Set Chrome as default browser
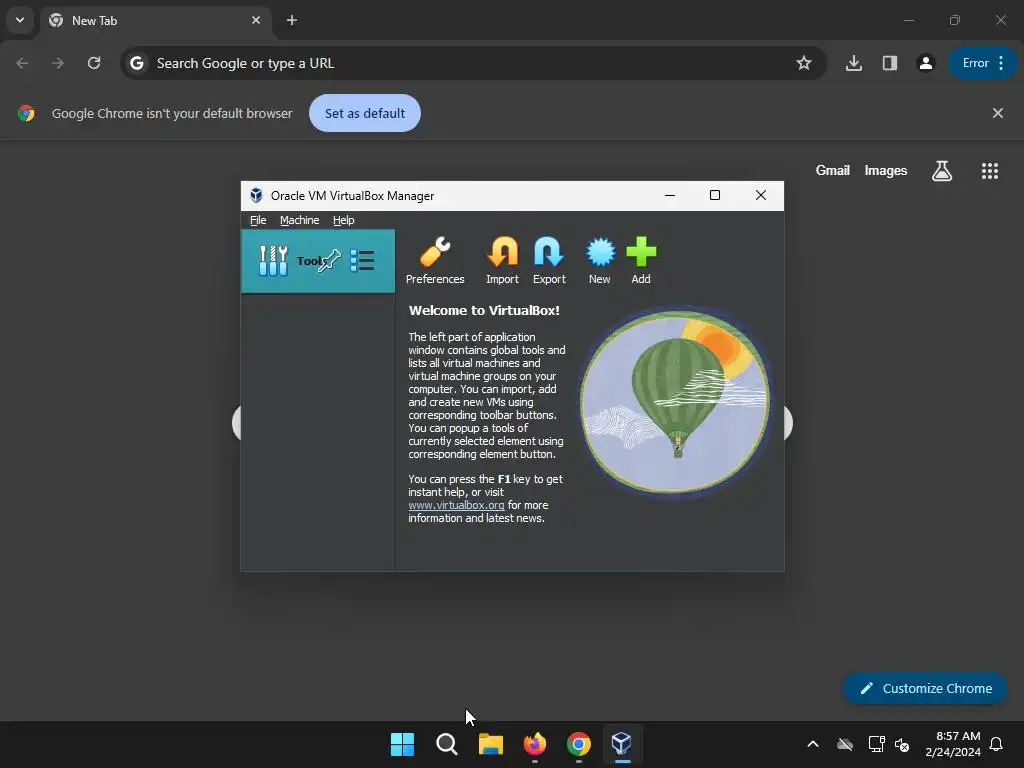 click(x=365, y=114)
